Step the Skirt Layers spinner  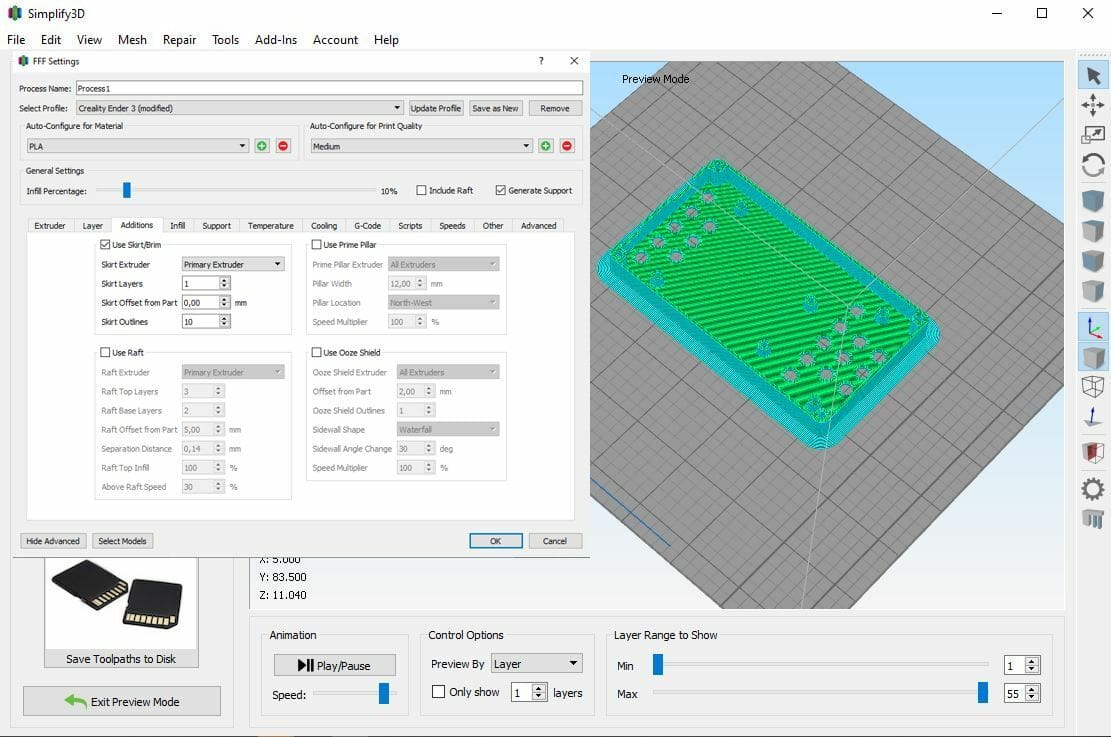(x=225, y=283)
